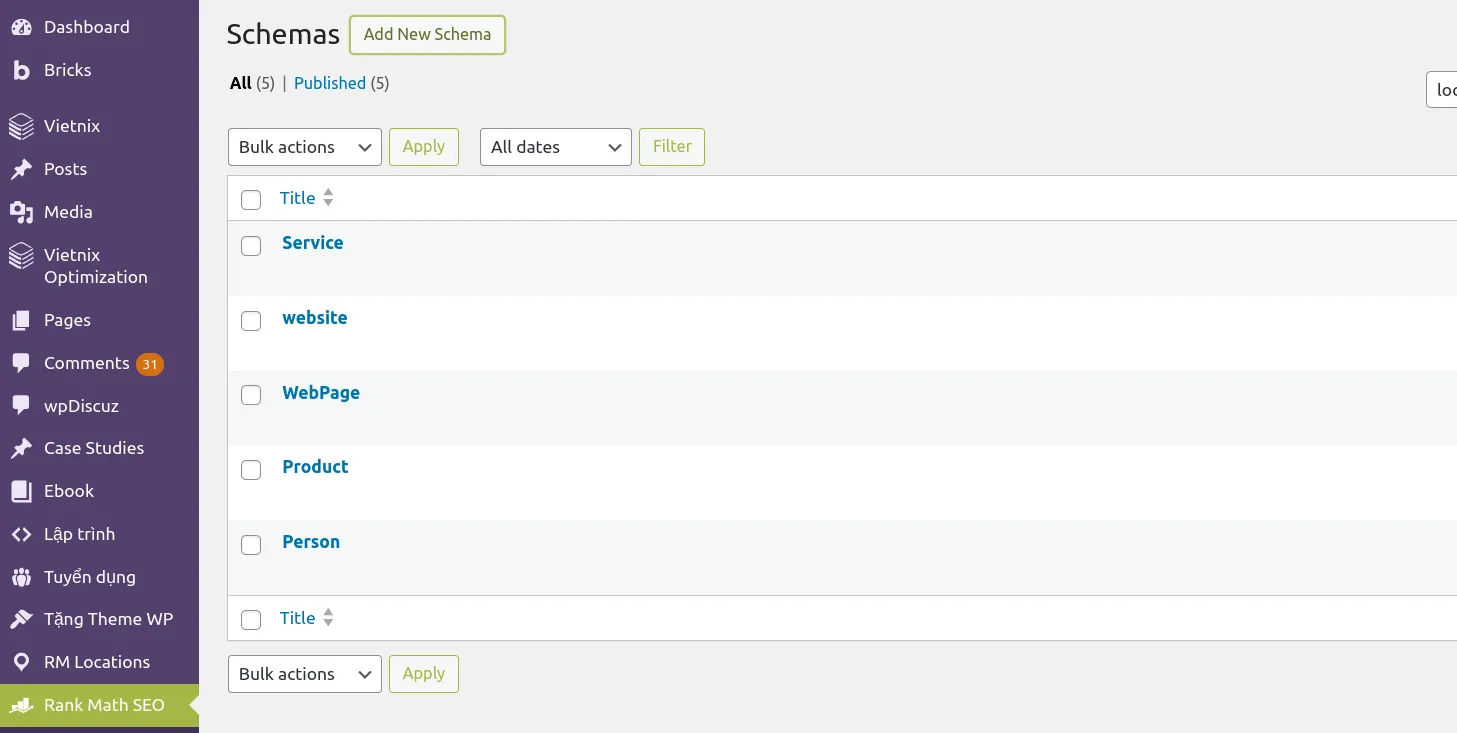
Task: Click the Dashboard gauge icon in sidebar
Action: (21, 27)
